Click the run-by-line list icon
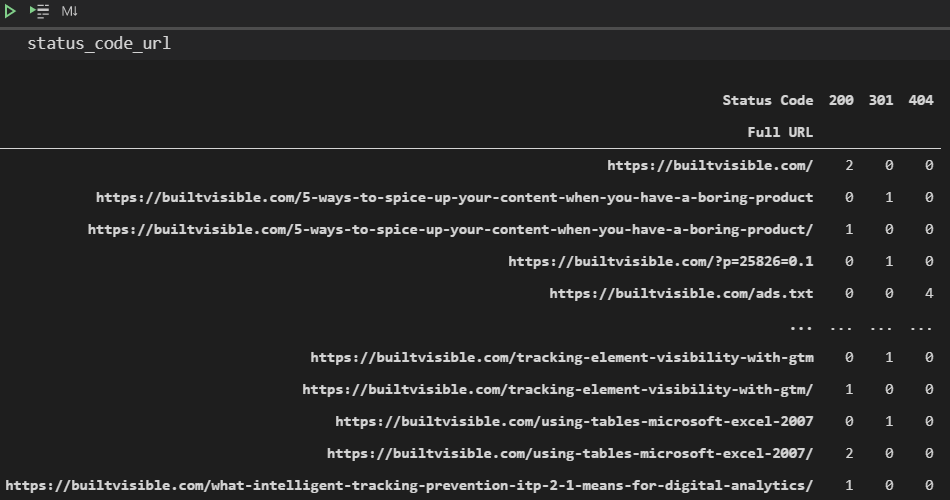This screenshot has width=950, height=500. (x=39, y=11)
